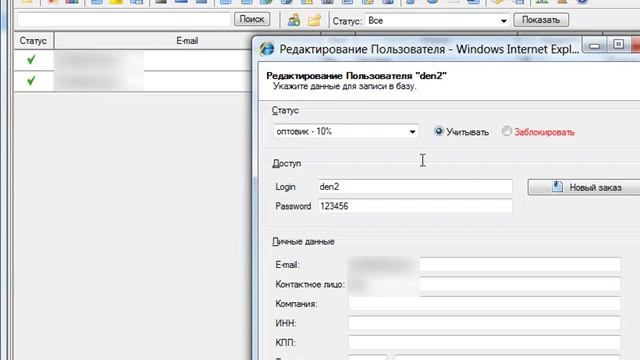Click the green checkmark in the first user row
Screen dimensions: 640x360
[x=31, y=60]
